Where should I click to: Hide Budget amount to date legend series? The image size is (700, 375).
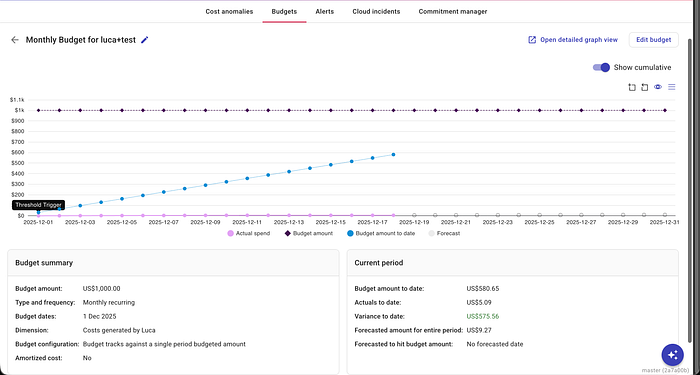(x=381, y=233)
